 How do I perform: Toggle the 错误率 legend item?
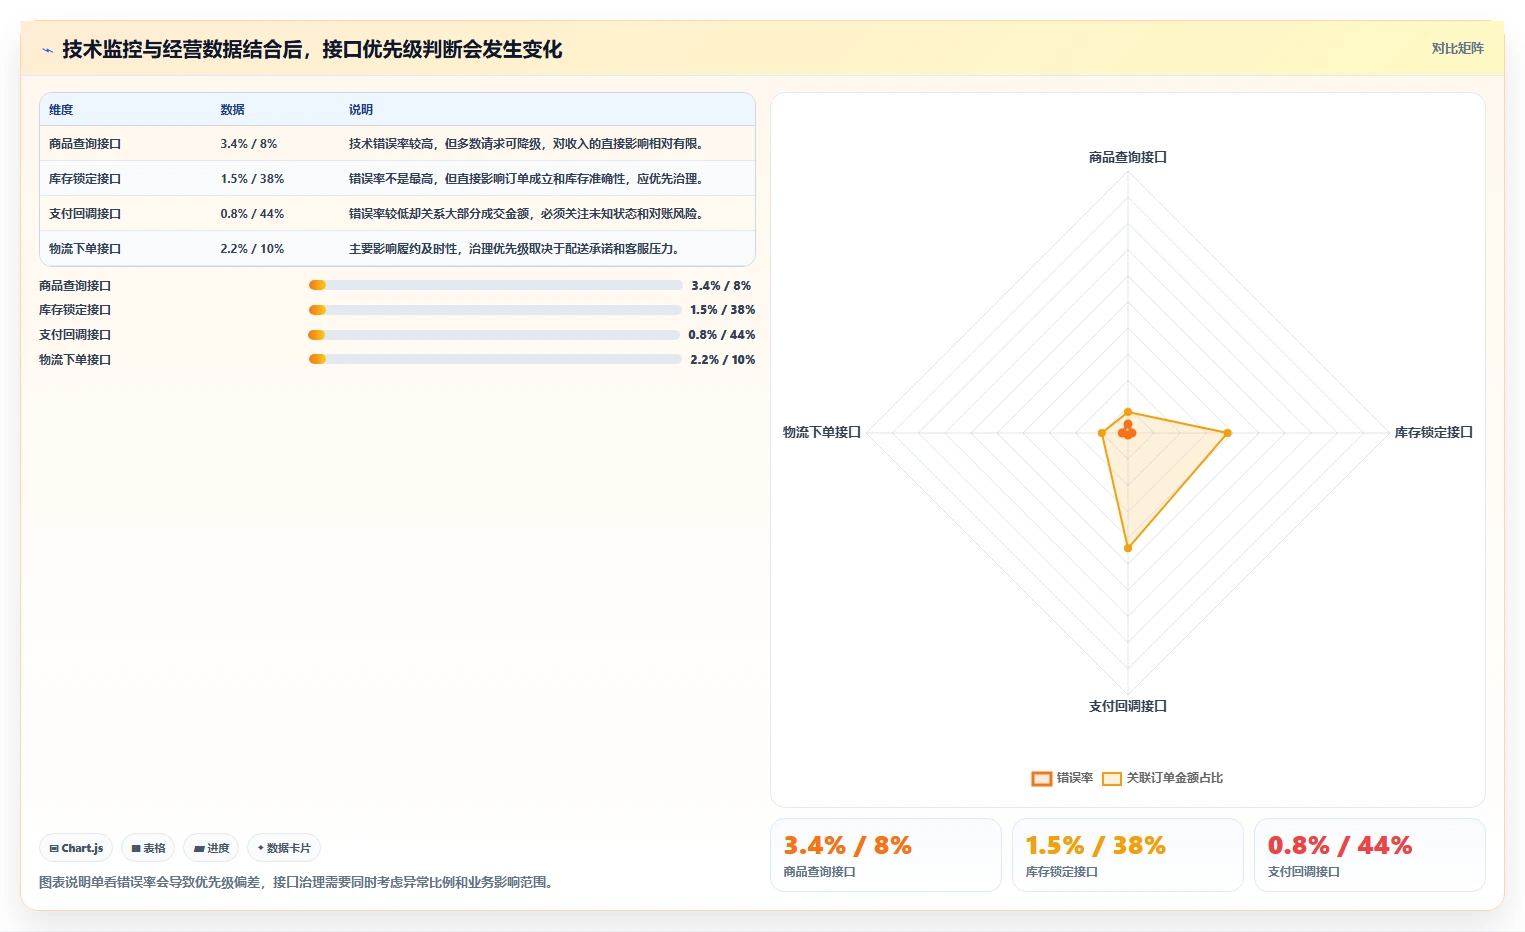(1062, 778)
